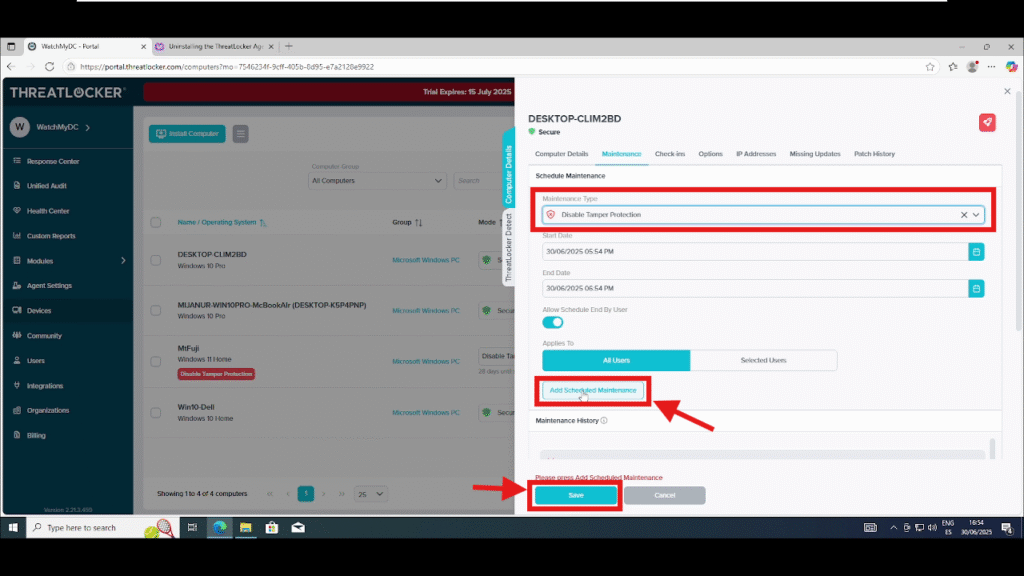Cancel the maintenance panel changes
1024x576 pixels.
[664, 495]
